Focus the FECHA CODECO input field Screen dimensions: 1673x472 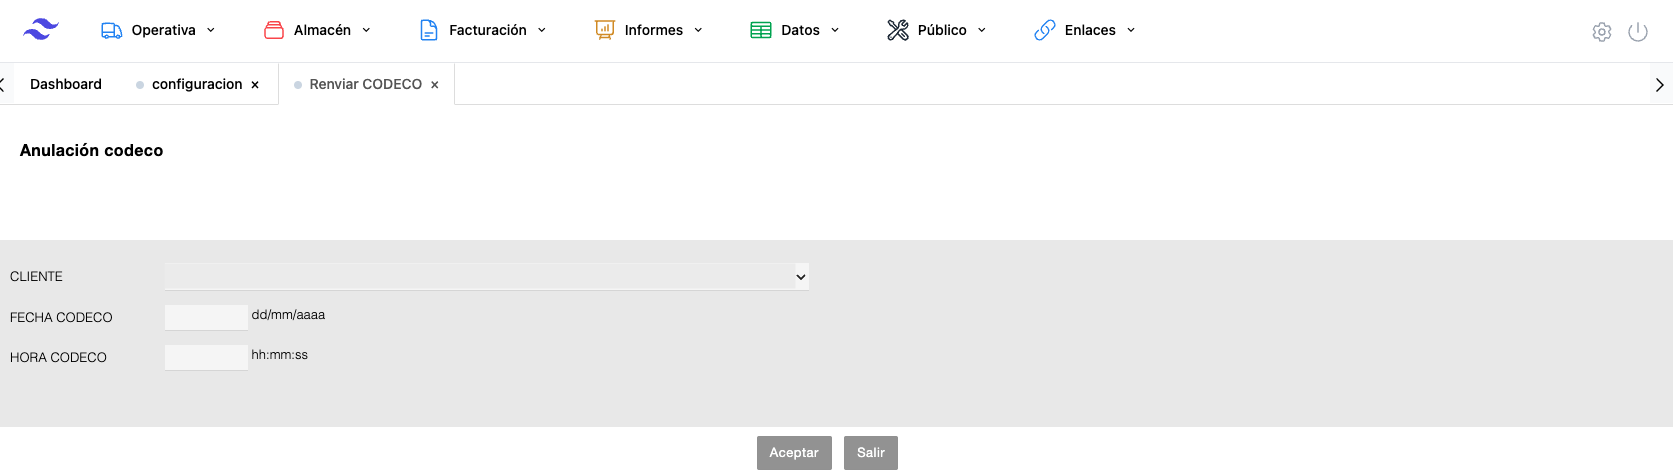click(x=206, y=317)
